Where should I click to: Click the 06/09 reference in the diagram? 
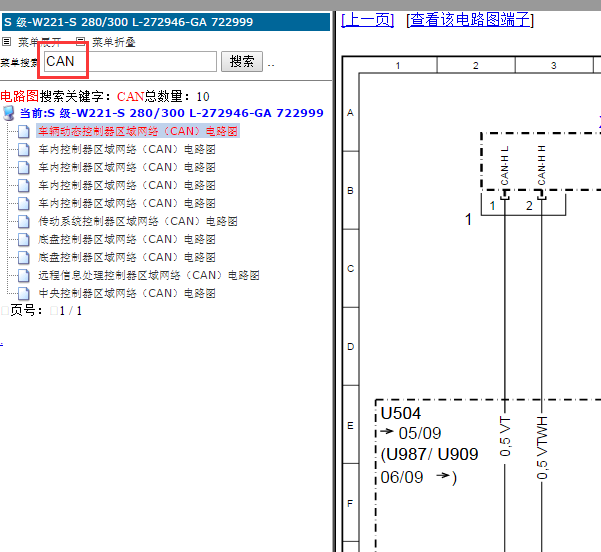(x=402, y=478)
